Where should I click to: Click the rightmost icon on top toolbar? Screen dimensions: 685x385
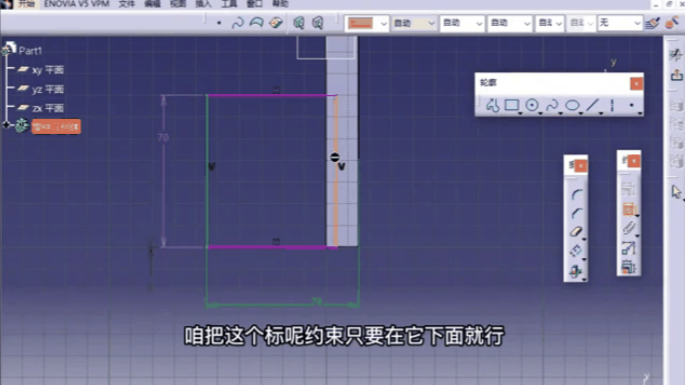[x=672, y=22]
